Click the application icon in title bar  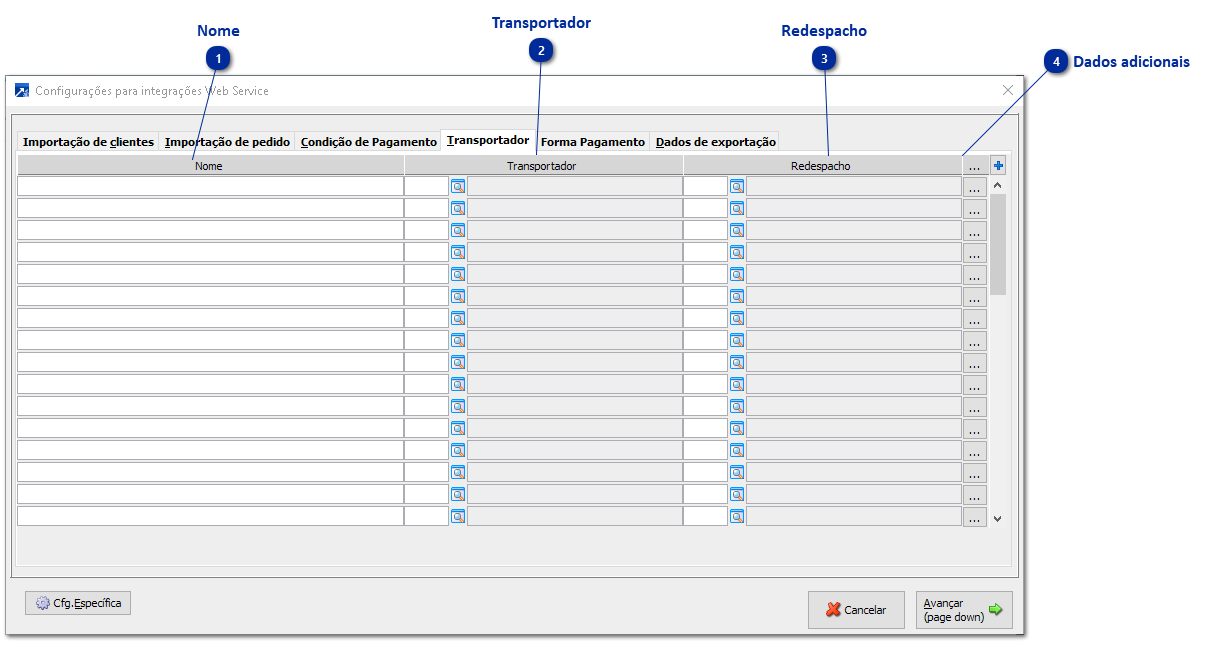[22, 90]
